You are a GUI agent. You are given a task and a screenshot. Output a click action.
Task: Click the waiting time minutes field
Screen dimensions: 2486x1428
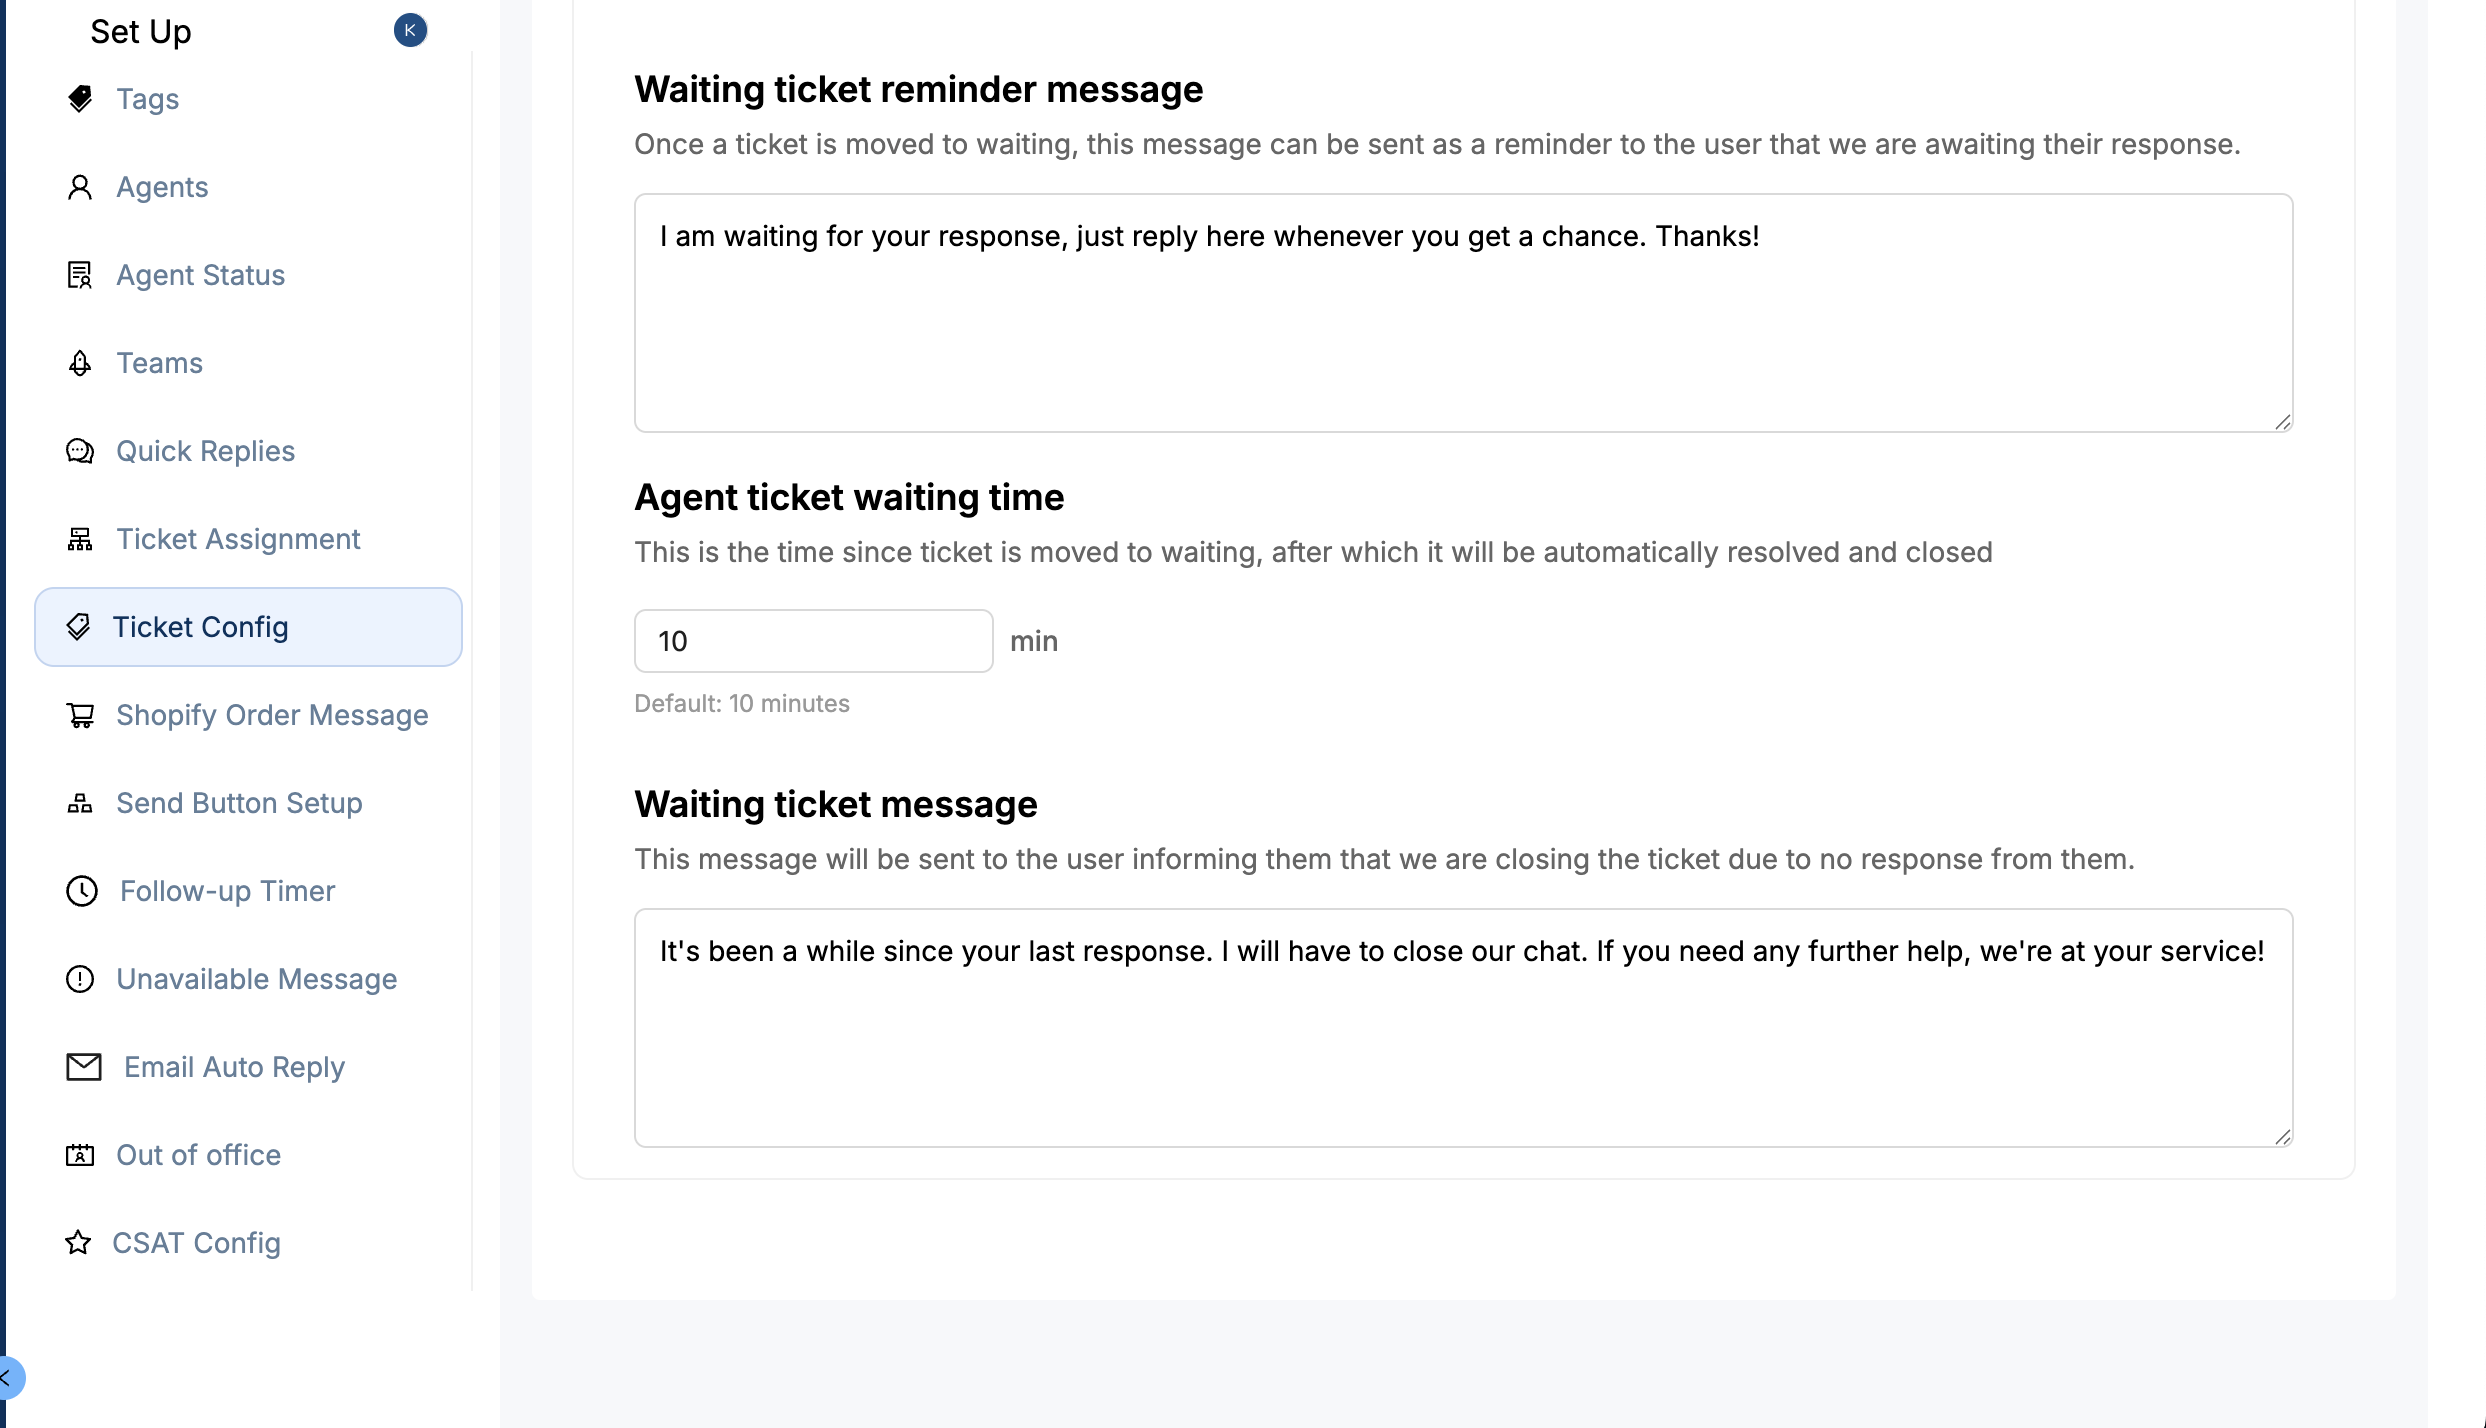(813, 641)
